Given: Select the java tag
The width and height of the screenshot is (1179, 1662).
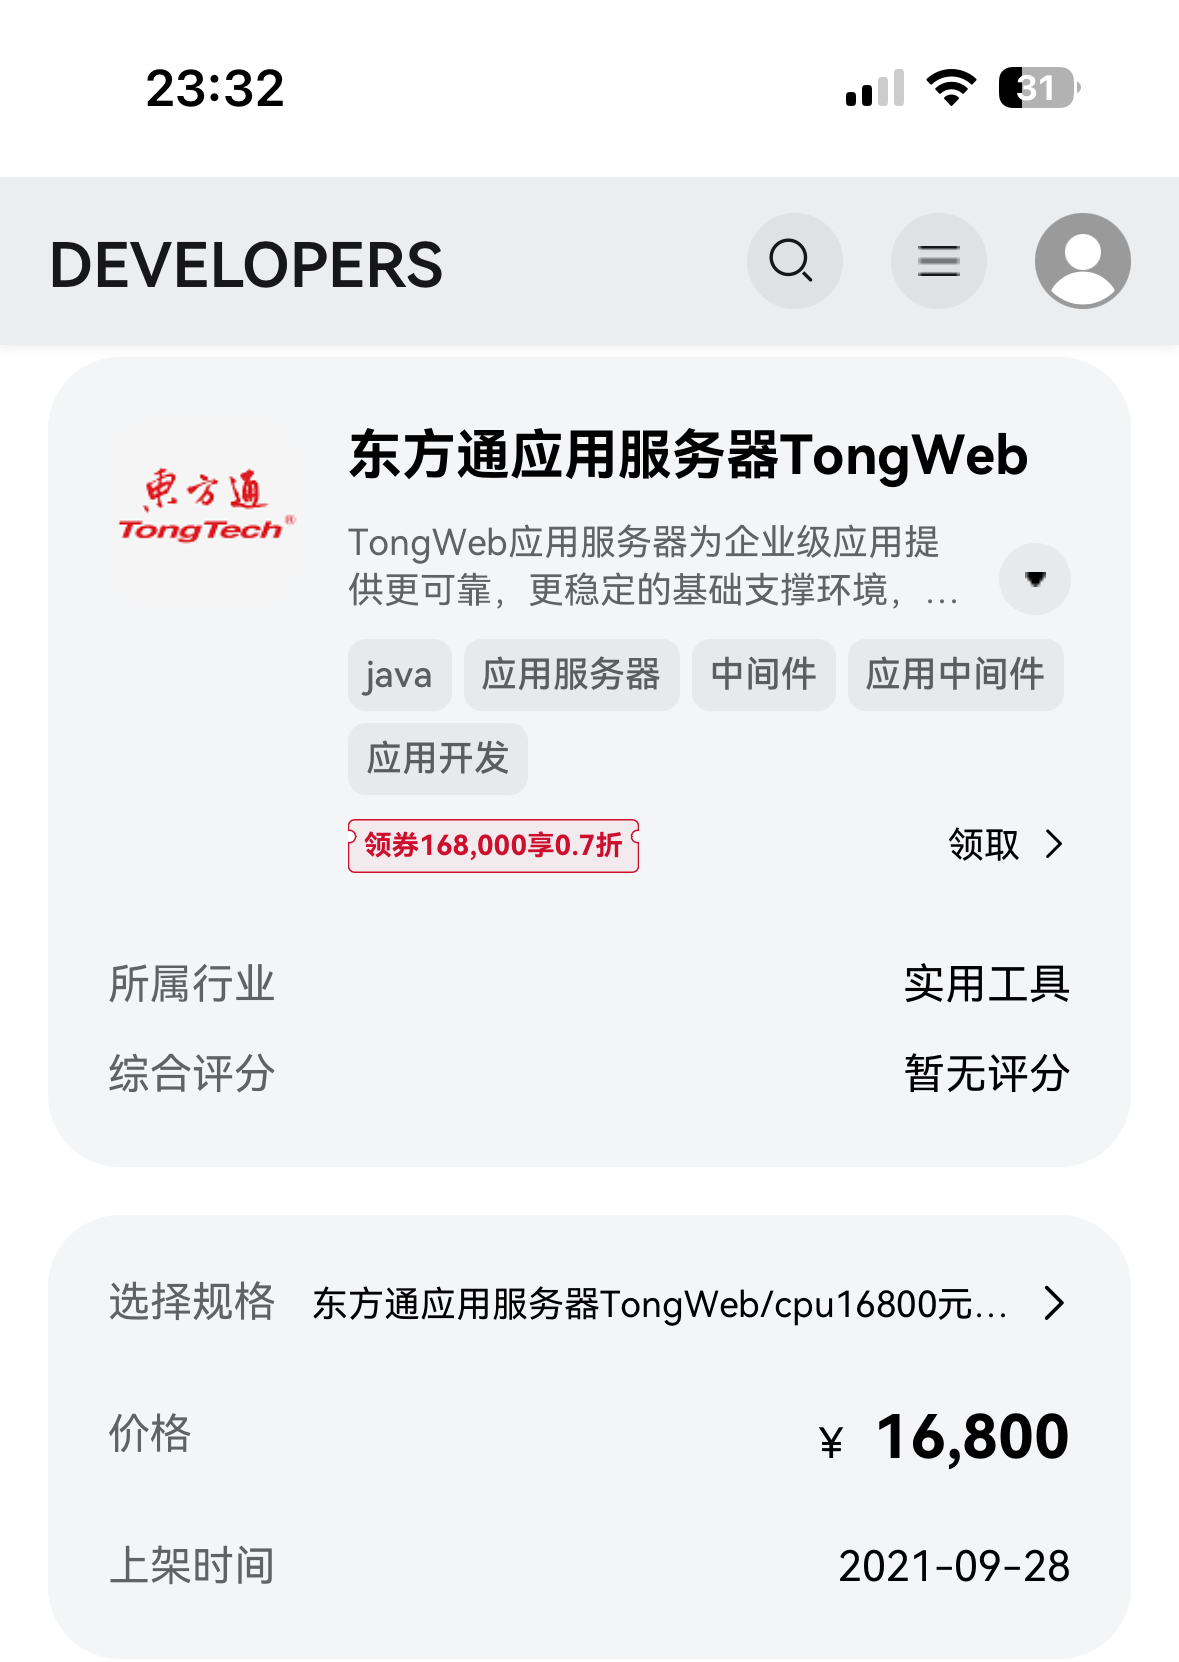Looking at the screenshot, I should 399,675.
